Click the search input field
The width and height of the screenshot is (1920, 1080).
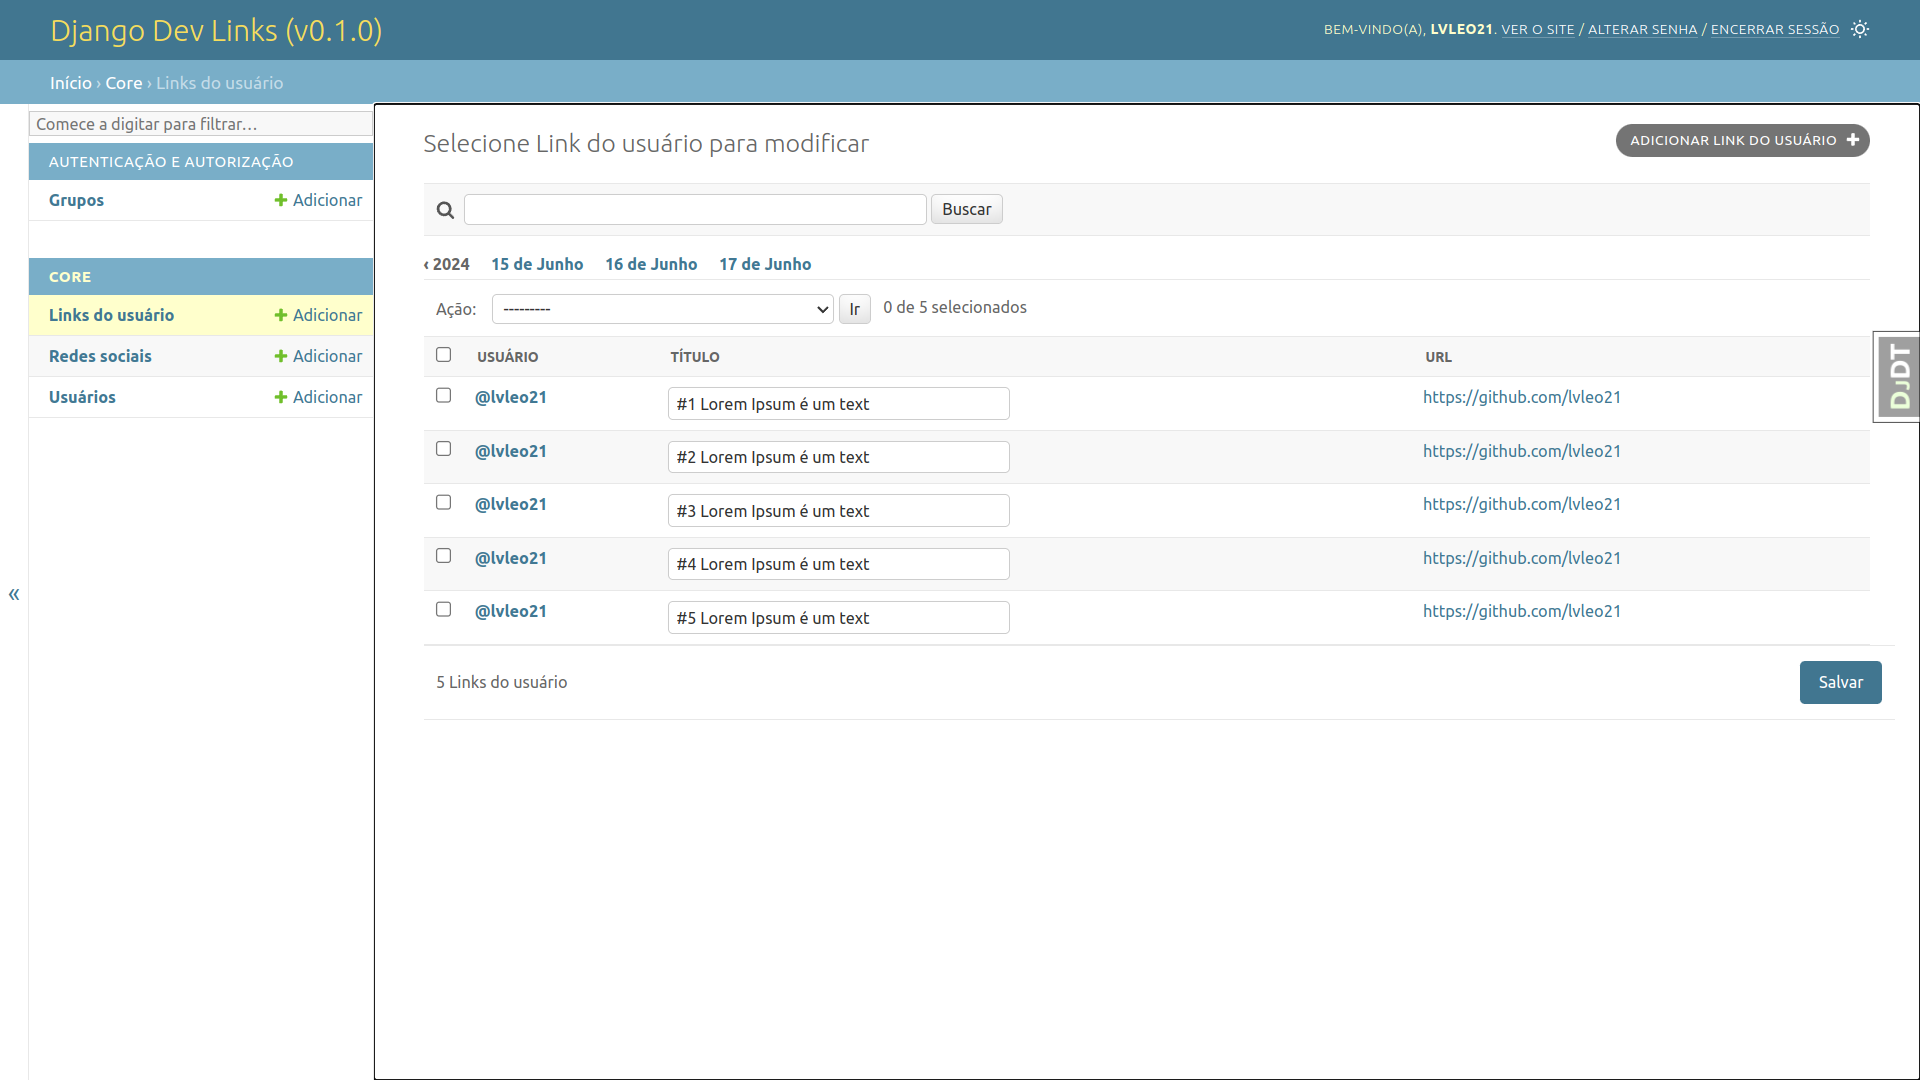(695, 208)
